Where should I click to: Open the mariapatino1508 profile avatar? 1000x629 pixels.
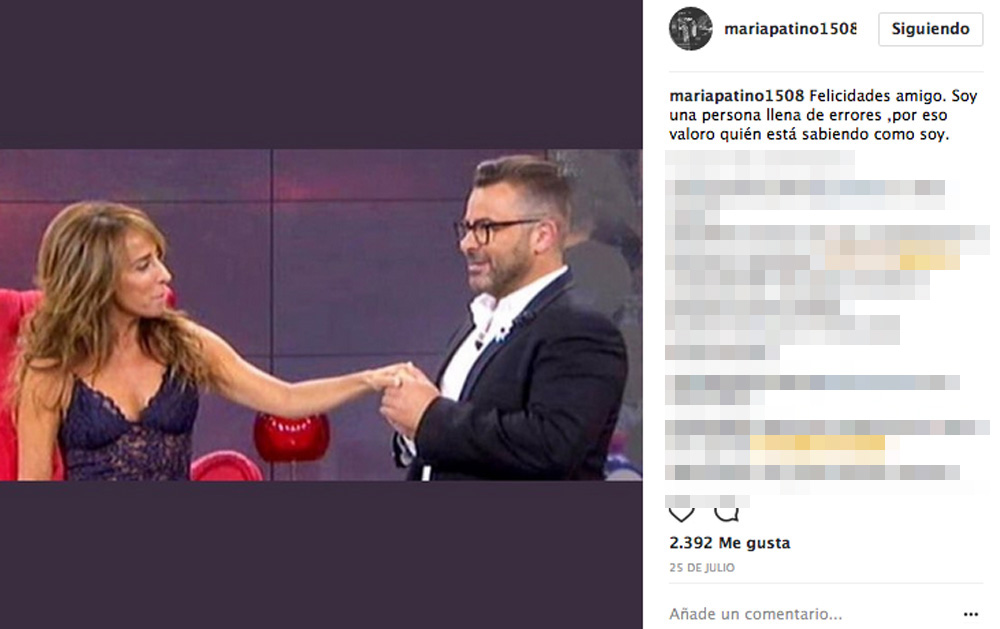(x=691, y=29)
